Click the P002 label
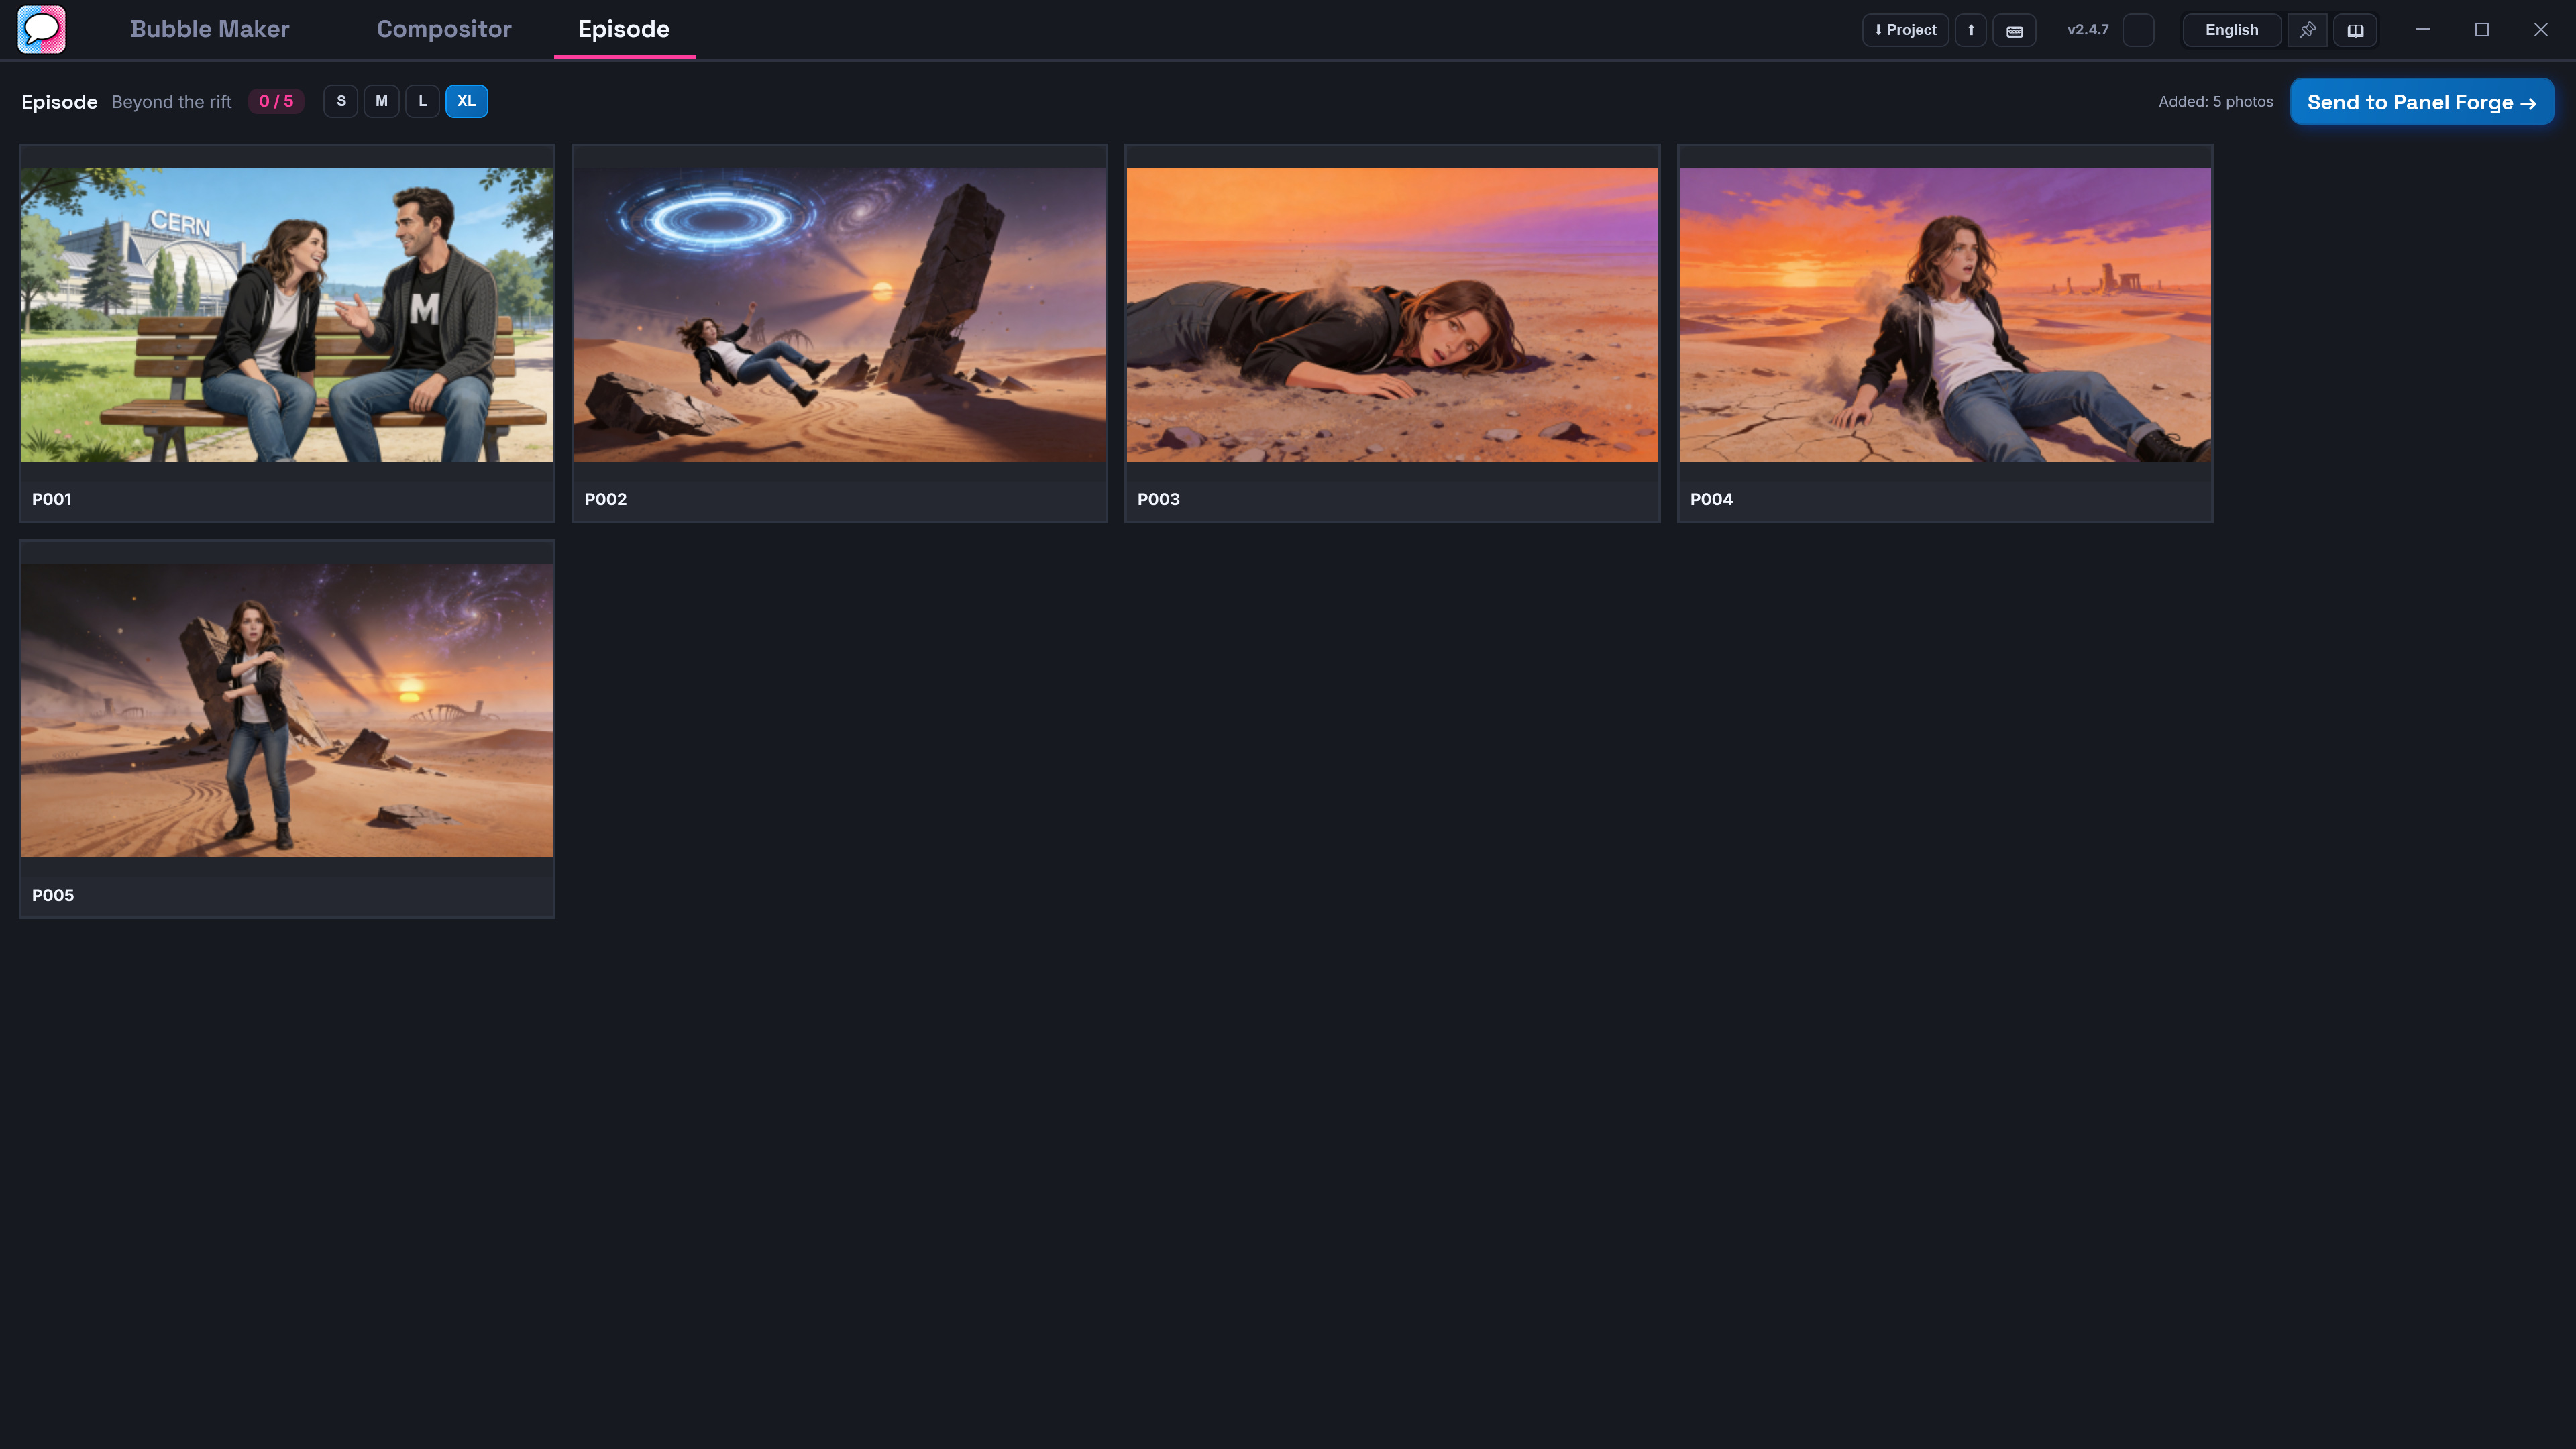 [606, 499]
